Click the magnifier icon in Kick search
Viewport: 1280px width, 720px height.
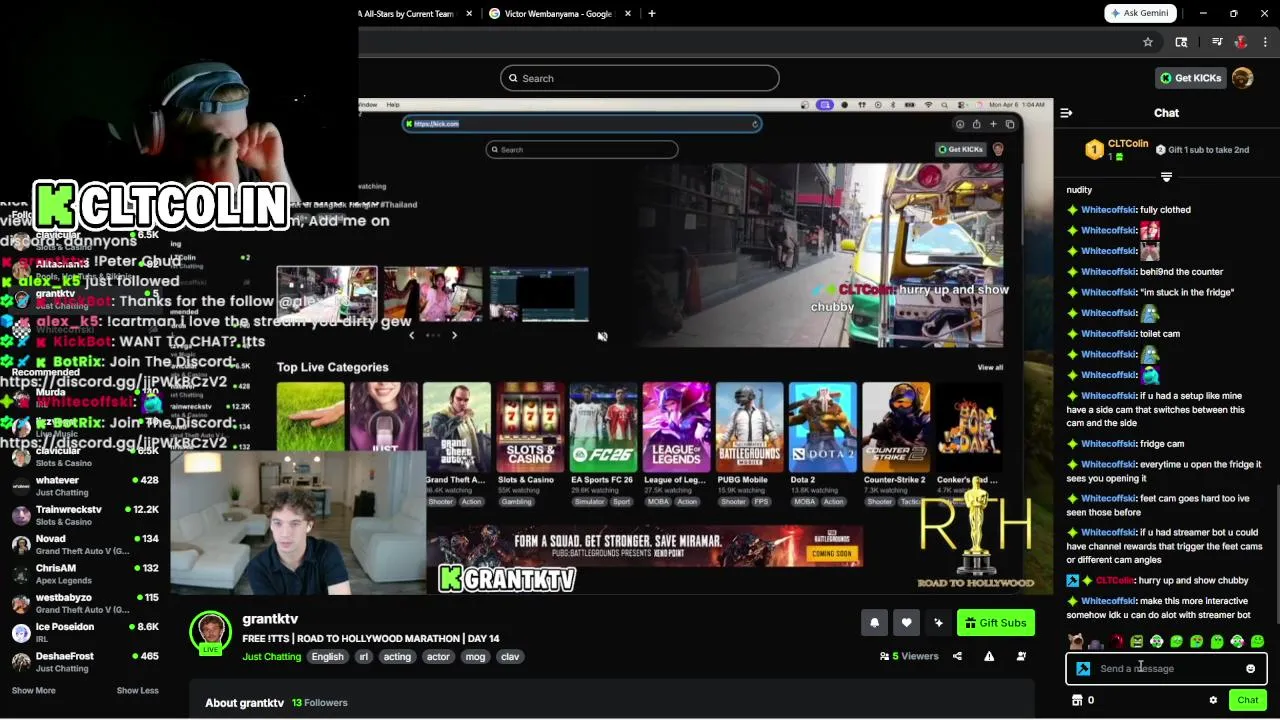coord(513,78)
